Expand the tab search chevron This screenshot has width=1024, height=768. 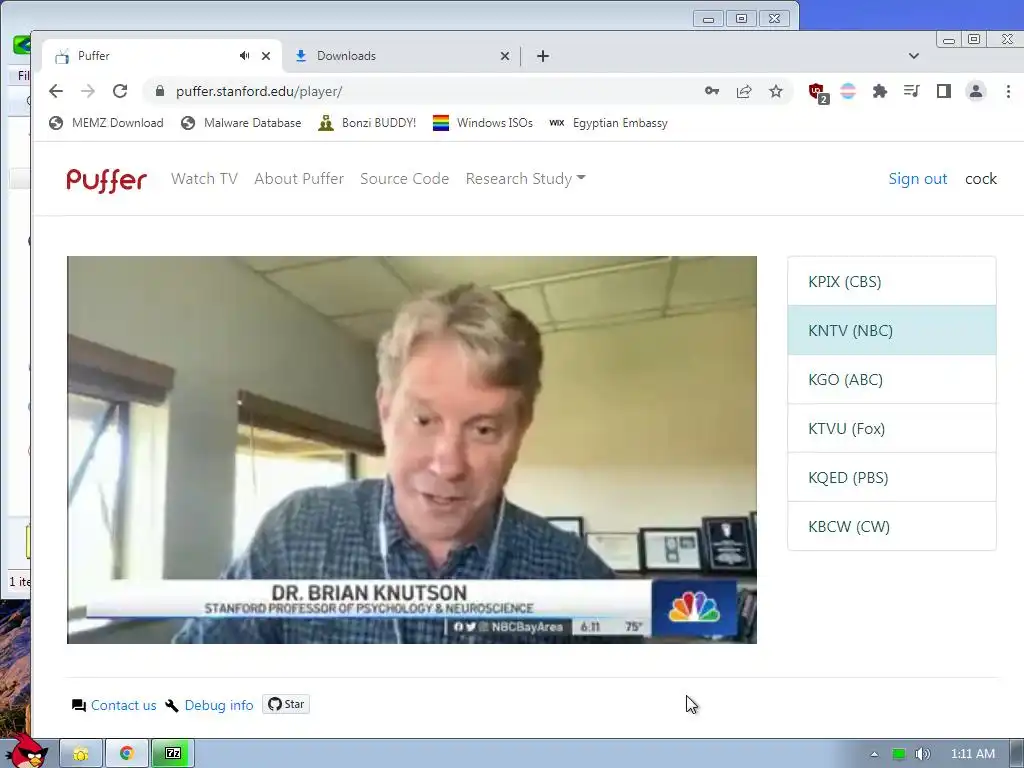tap(914, 56)
